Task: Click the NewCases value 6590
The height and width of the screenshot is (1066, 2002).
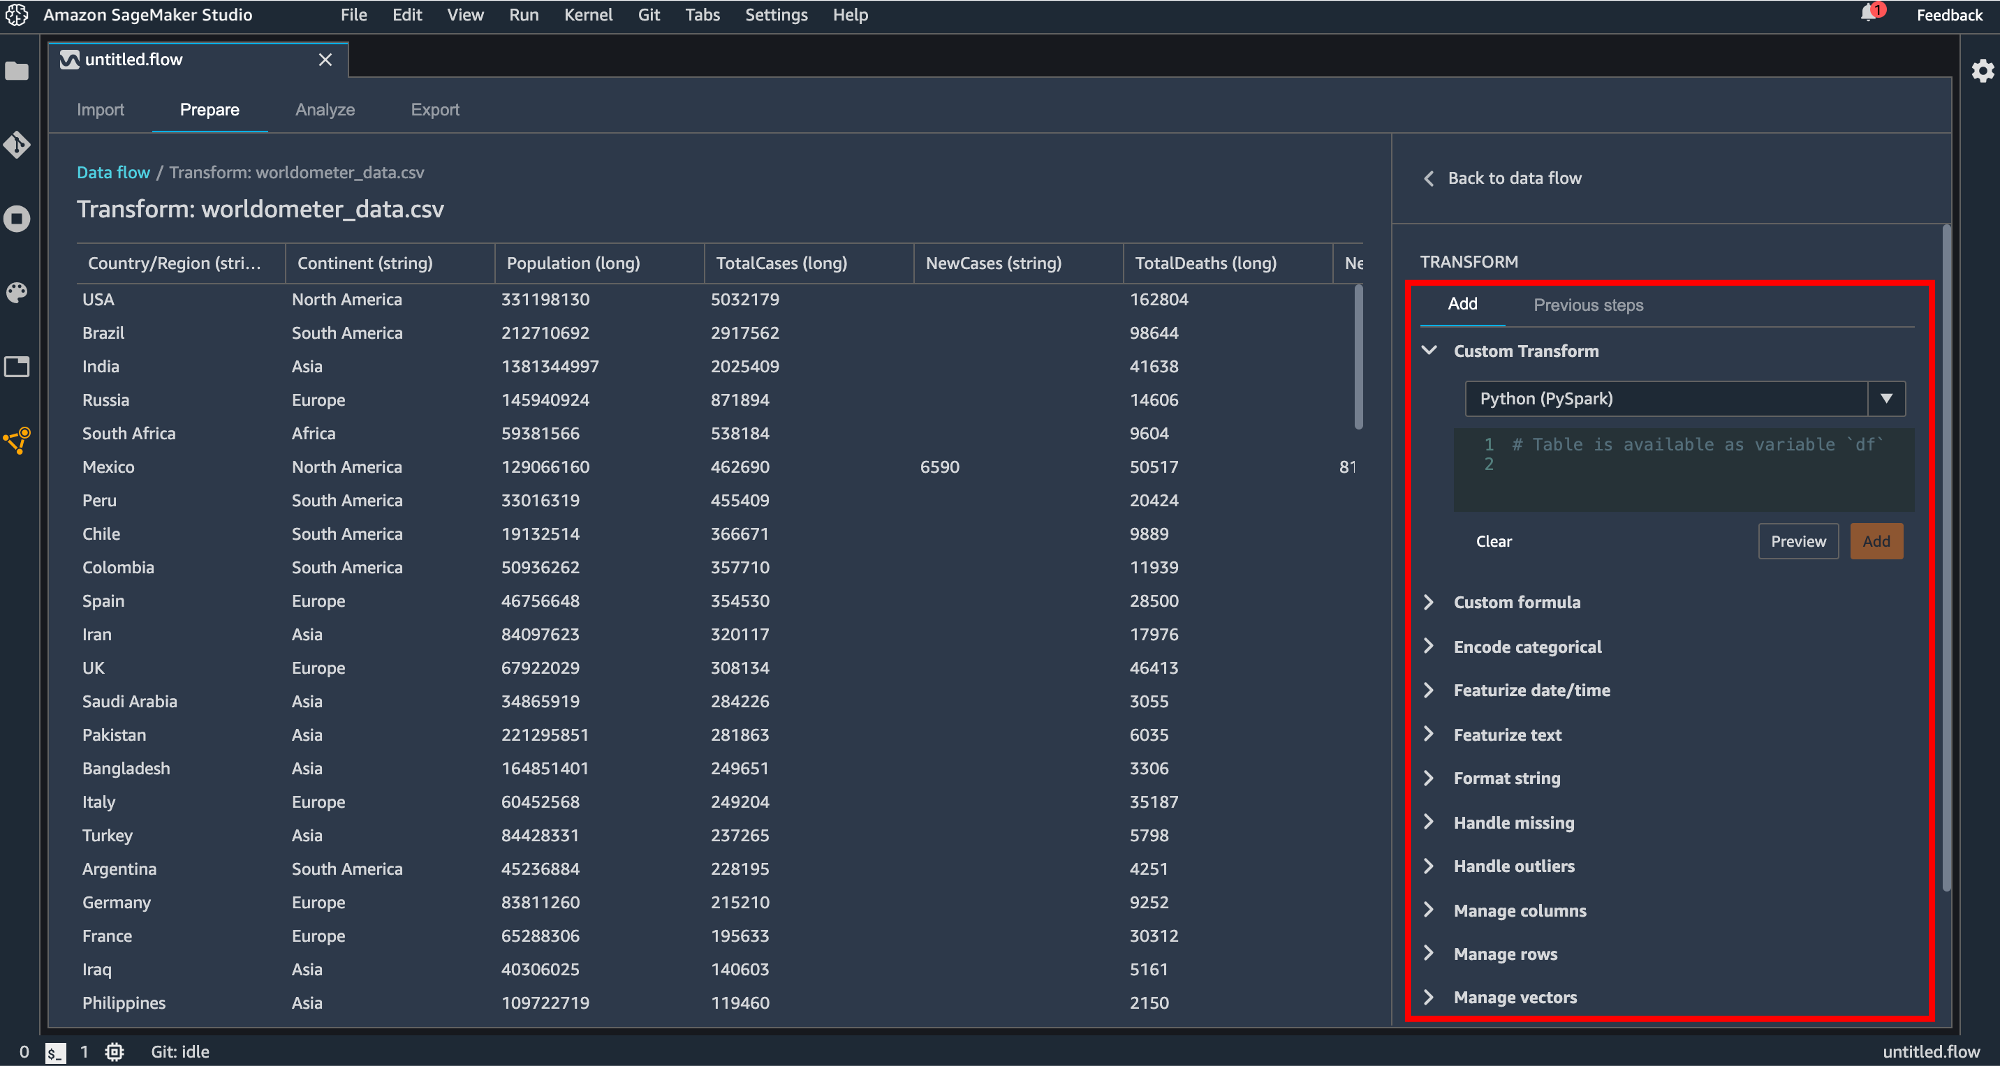Action: (x=940, y=467)
